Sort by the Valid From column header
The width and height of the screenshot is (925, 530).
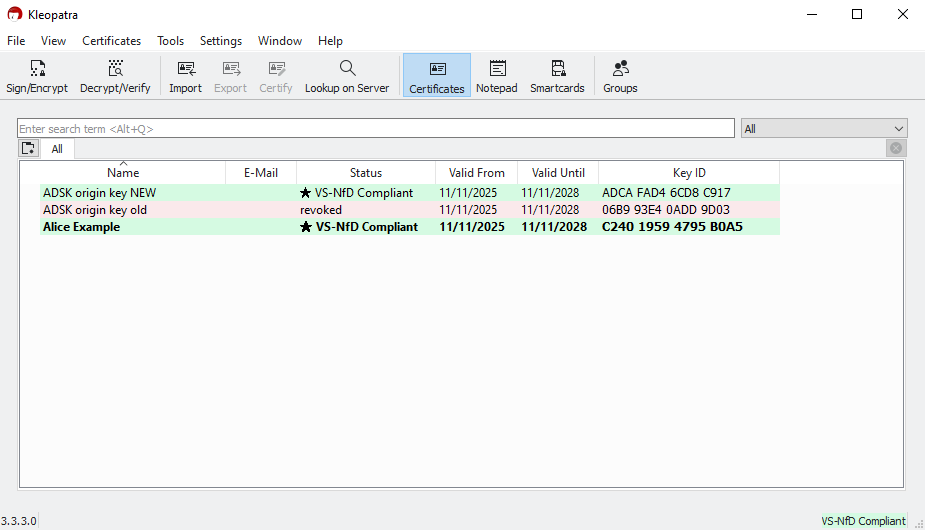point(477,172)
